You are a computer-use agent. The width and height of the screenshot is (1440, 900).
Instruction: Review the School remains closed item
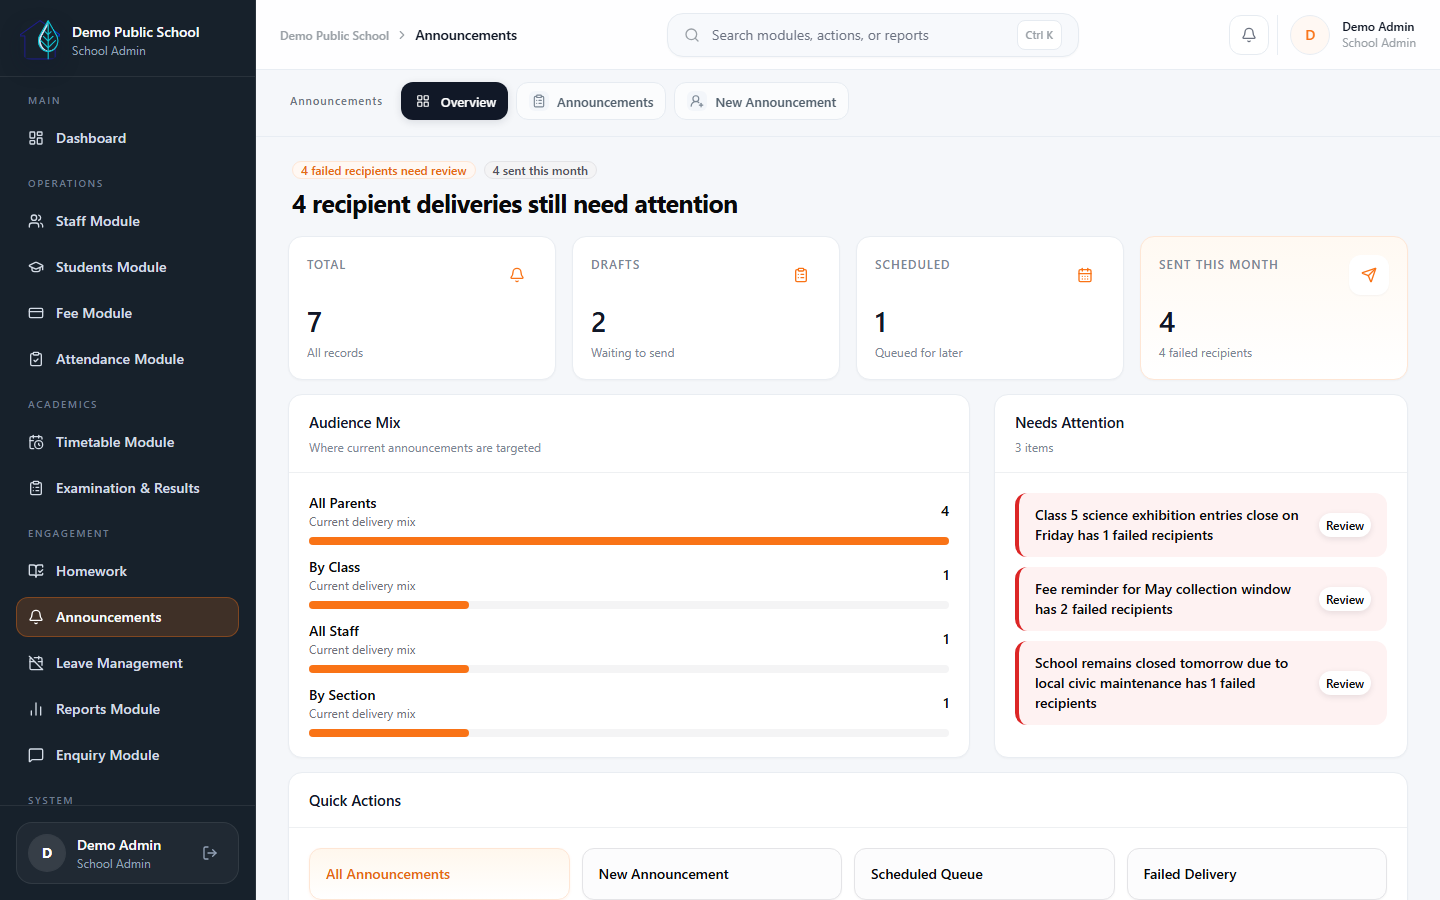pyautogui.click(x=1345, y=683)
